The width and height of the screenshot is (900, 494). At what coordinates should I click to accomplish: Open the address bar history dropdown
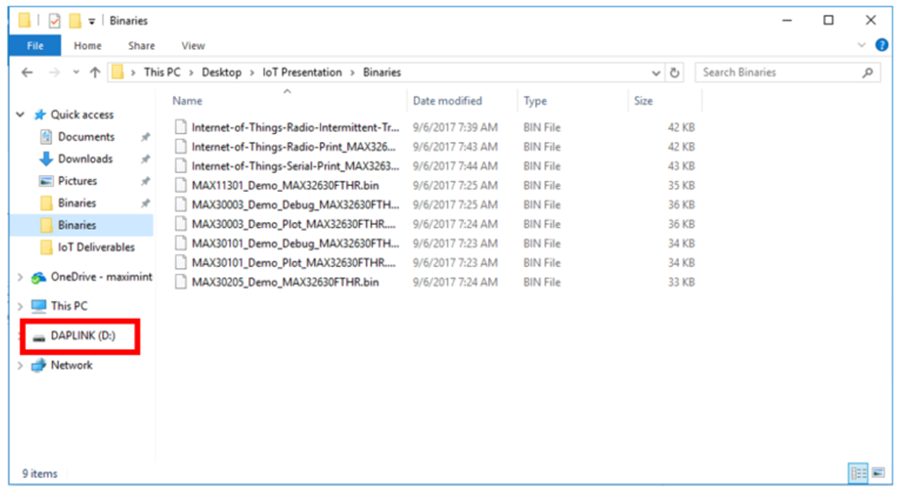pyautogui.click(x=655, y=73)
